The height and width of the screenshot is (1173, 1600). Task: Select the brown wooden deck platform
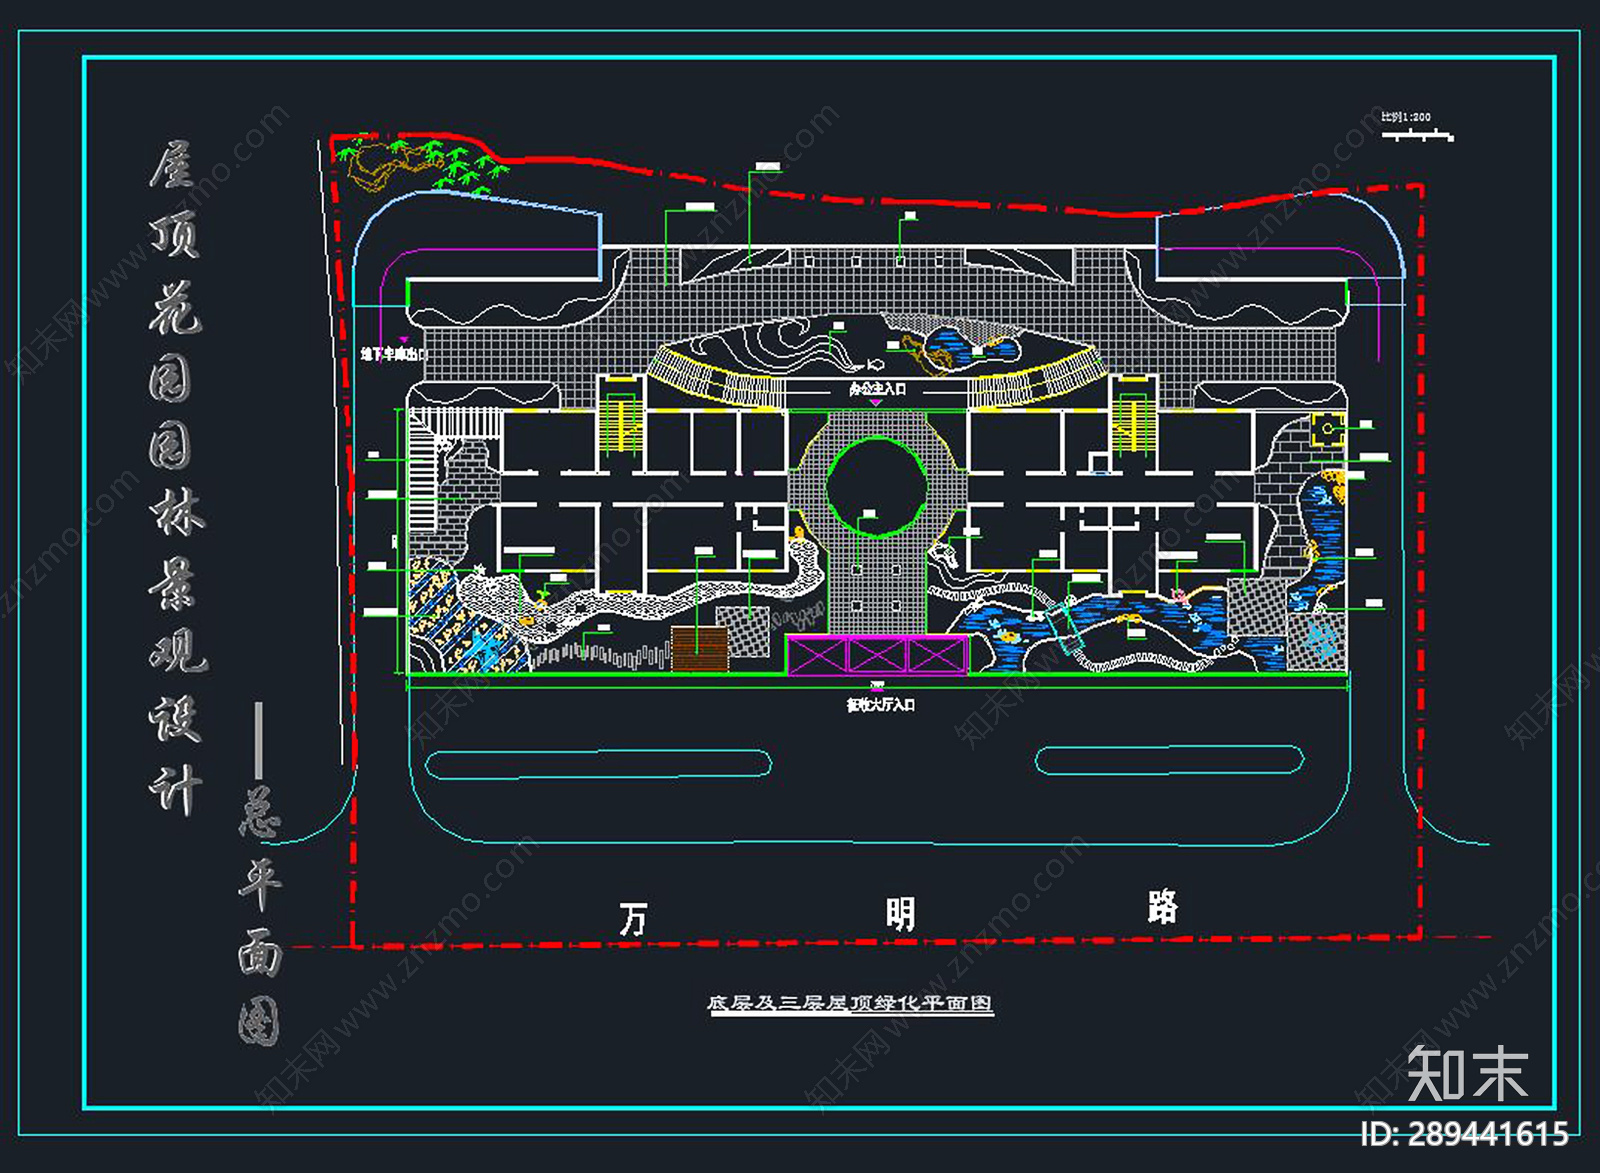click(699, 649)
